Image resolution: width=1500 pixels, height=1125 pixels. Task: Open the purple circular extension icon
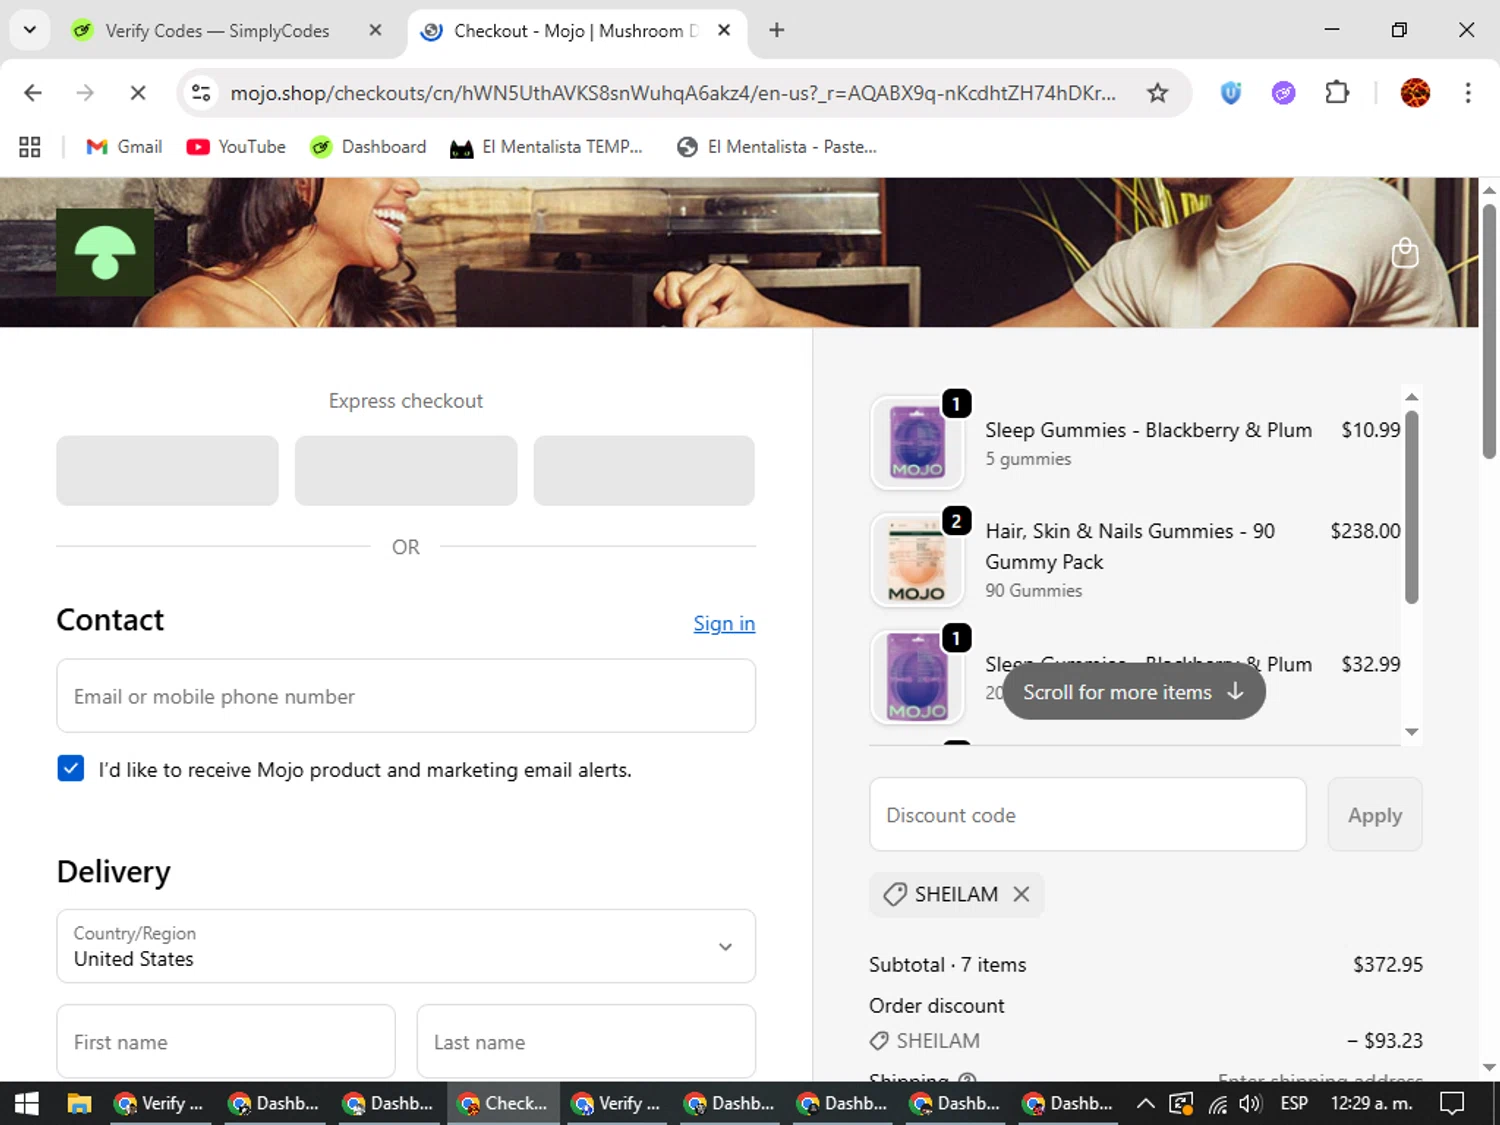pyautogui.click(x=1283, y=93)
